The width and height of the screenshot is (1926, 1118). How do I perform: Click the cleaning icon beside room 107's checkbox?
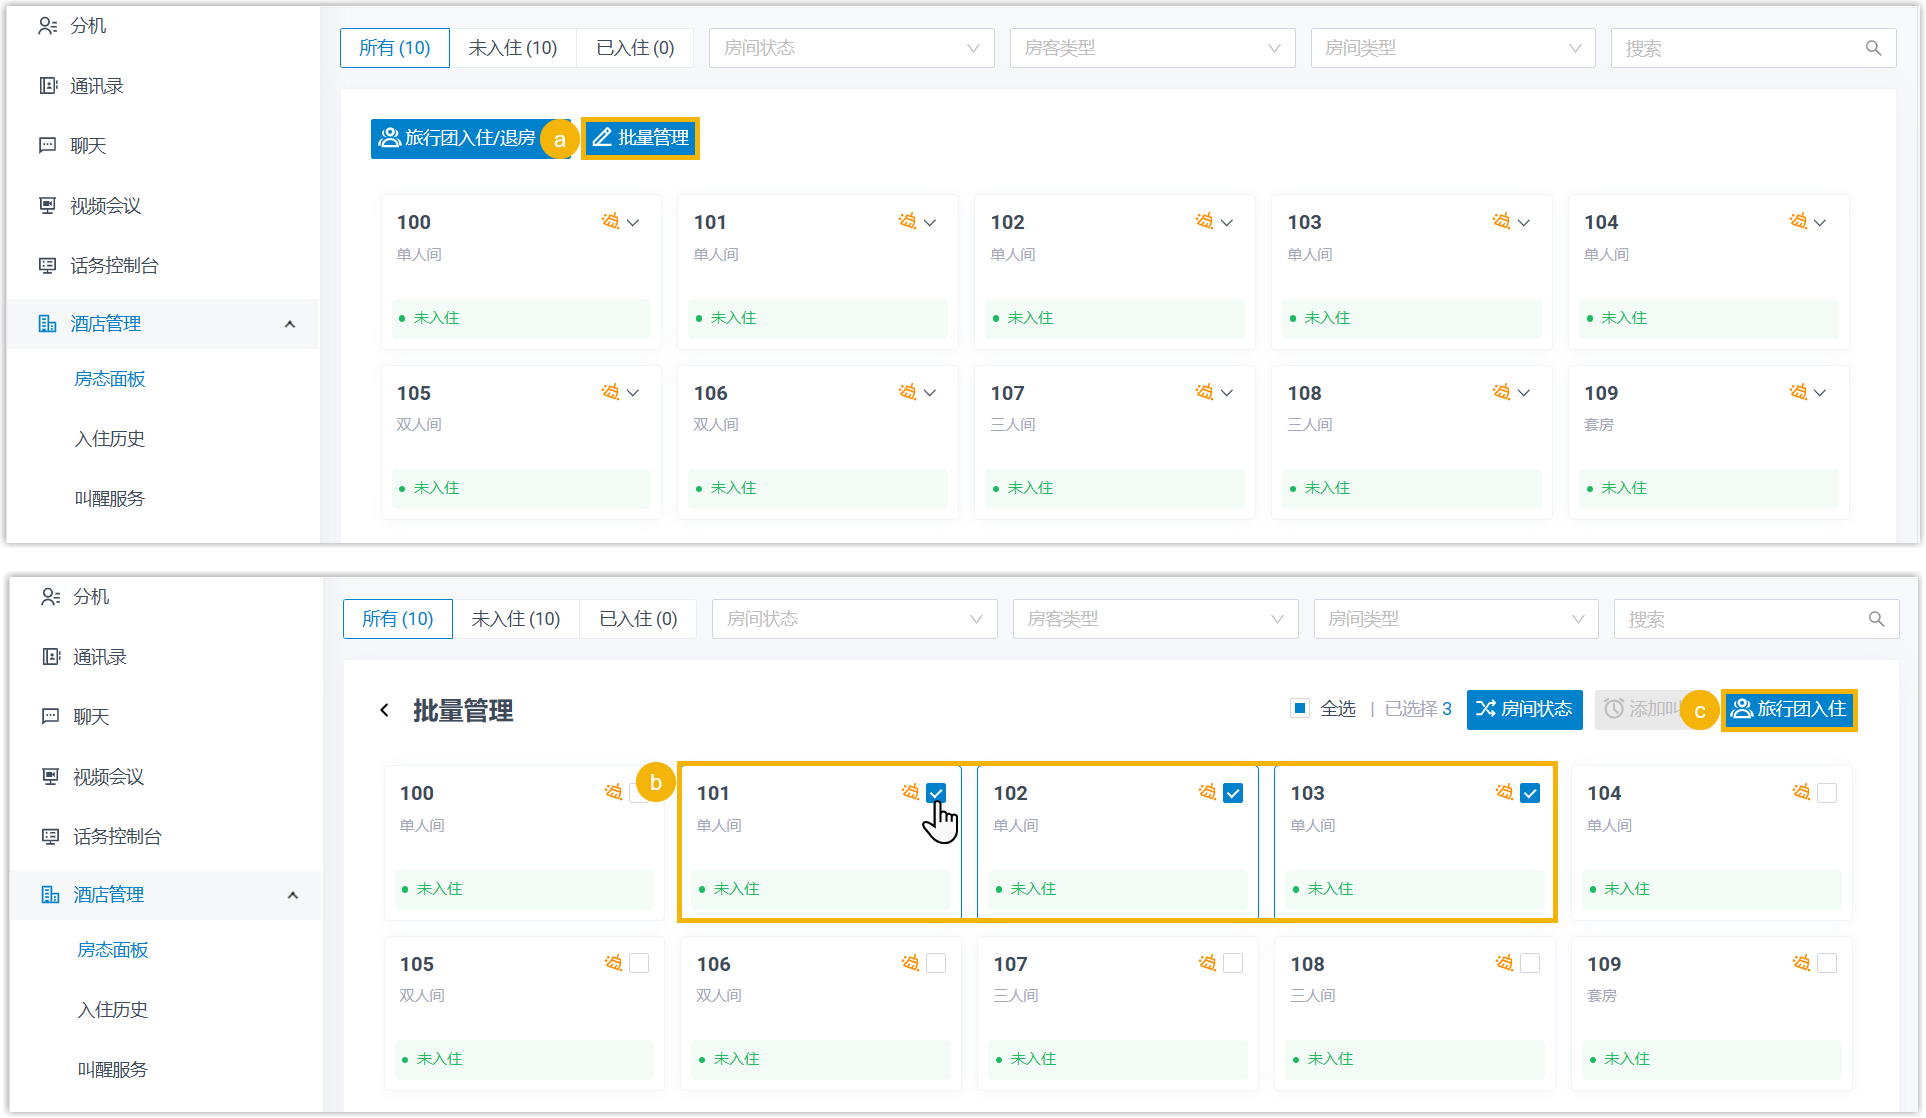coord(1207,963)
